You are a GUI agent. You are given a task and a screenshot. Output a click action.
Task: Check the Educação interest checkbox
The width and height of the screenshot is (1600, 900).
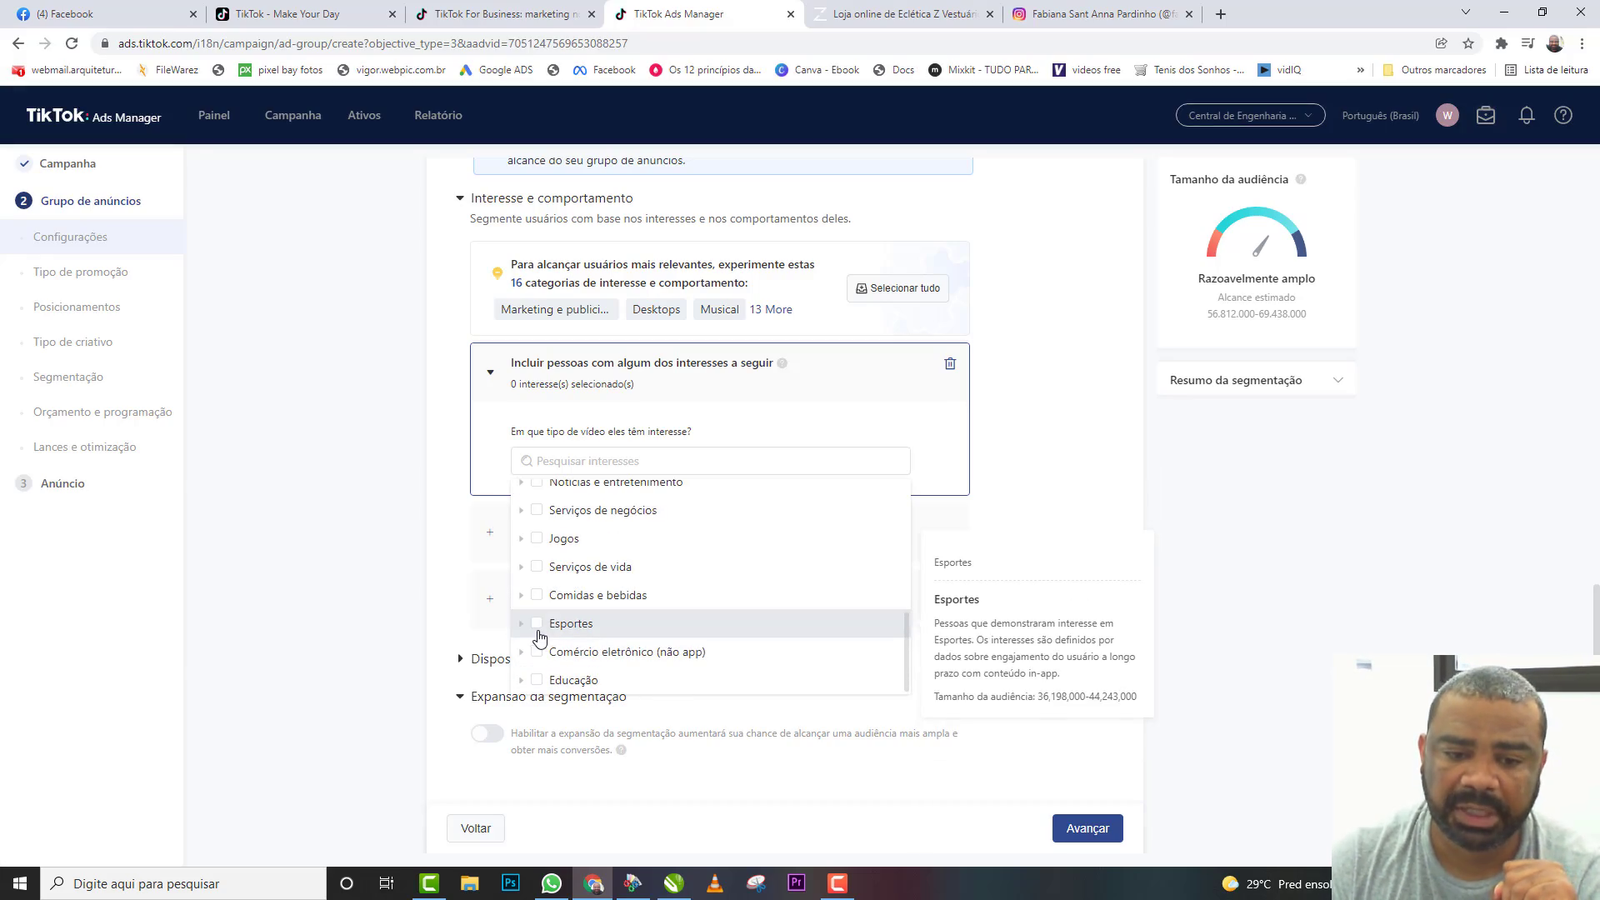[x=537, y=680]
